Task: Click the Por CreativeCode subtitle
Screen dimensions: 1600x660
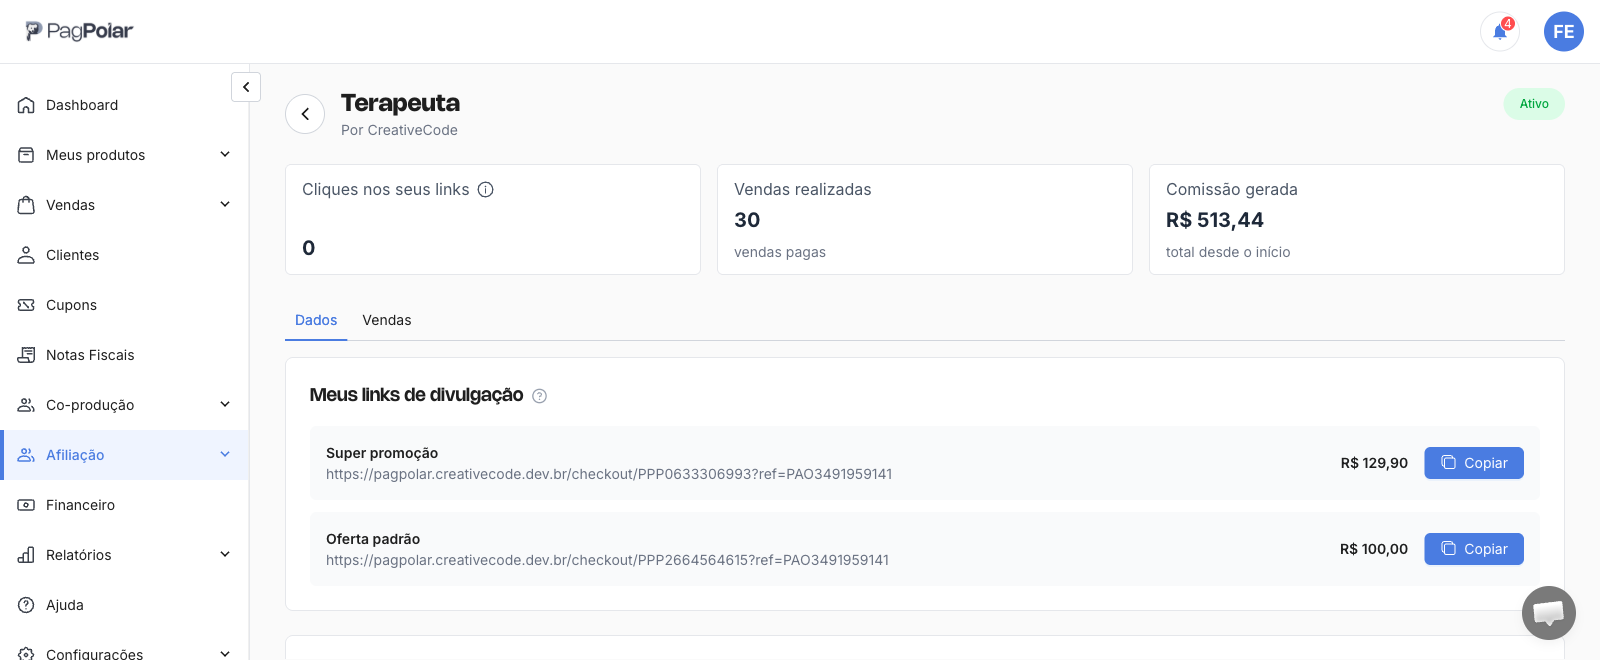Action: [x=399, y=130]
